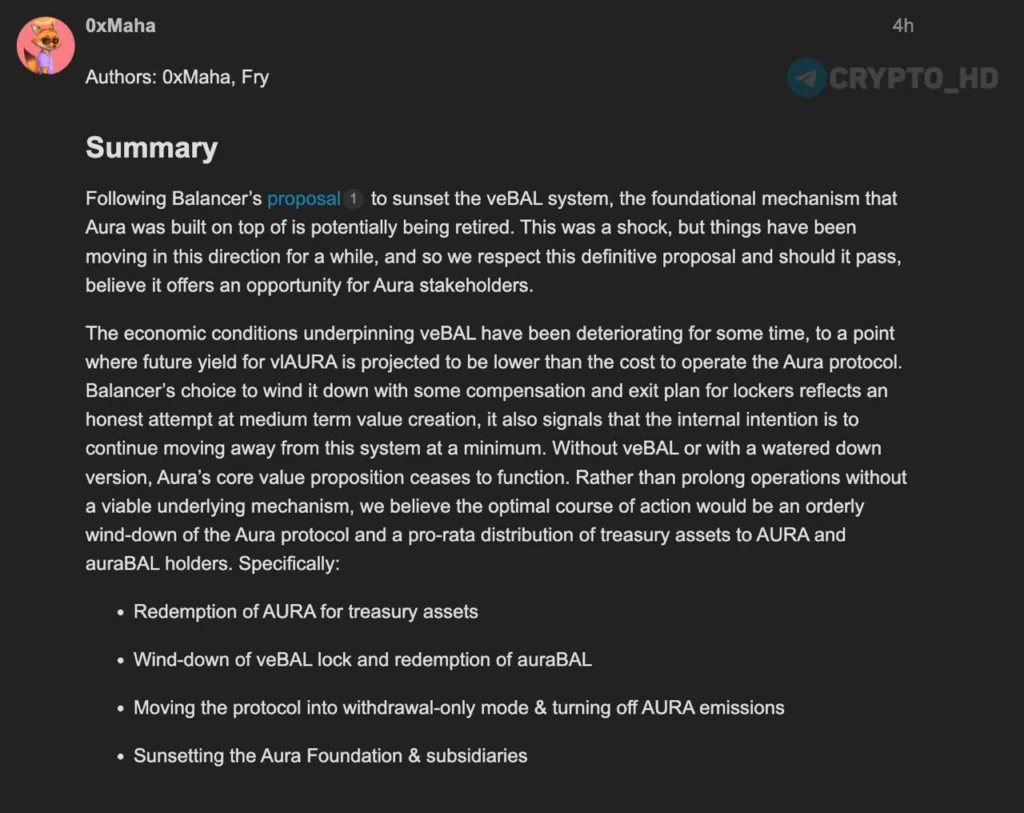Click the "Redemption of AURA for treasury assets" bullet

pyautogui.click(x=305, y=611)
